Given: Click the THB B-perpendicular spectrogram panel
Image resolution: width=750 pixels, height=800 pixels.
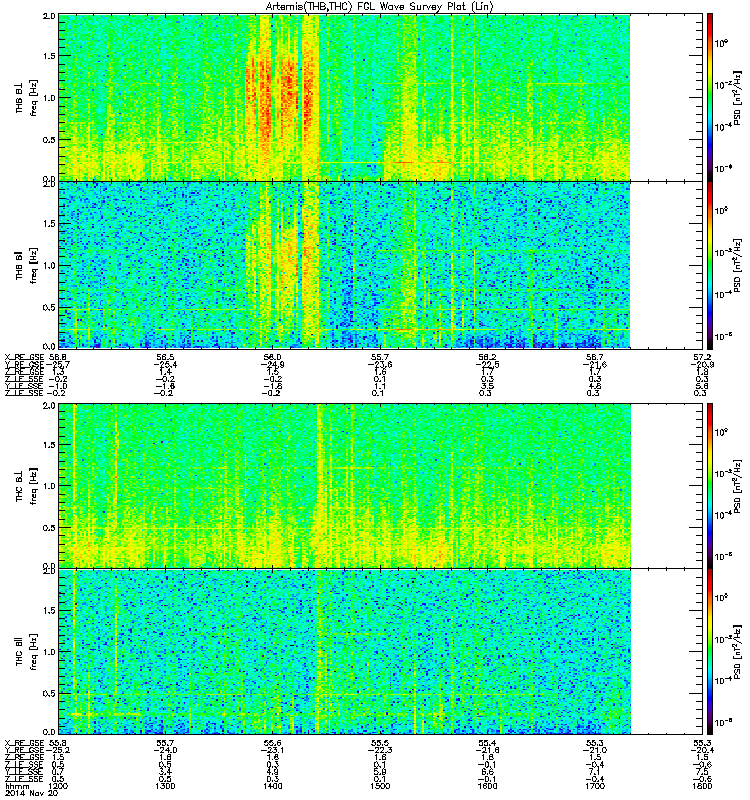Looking at the screenshot, I should [344, 97].
